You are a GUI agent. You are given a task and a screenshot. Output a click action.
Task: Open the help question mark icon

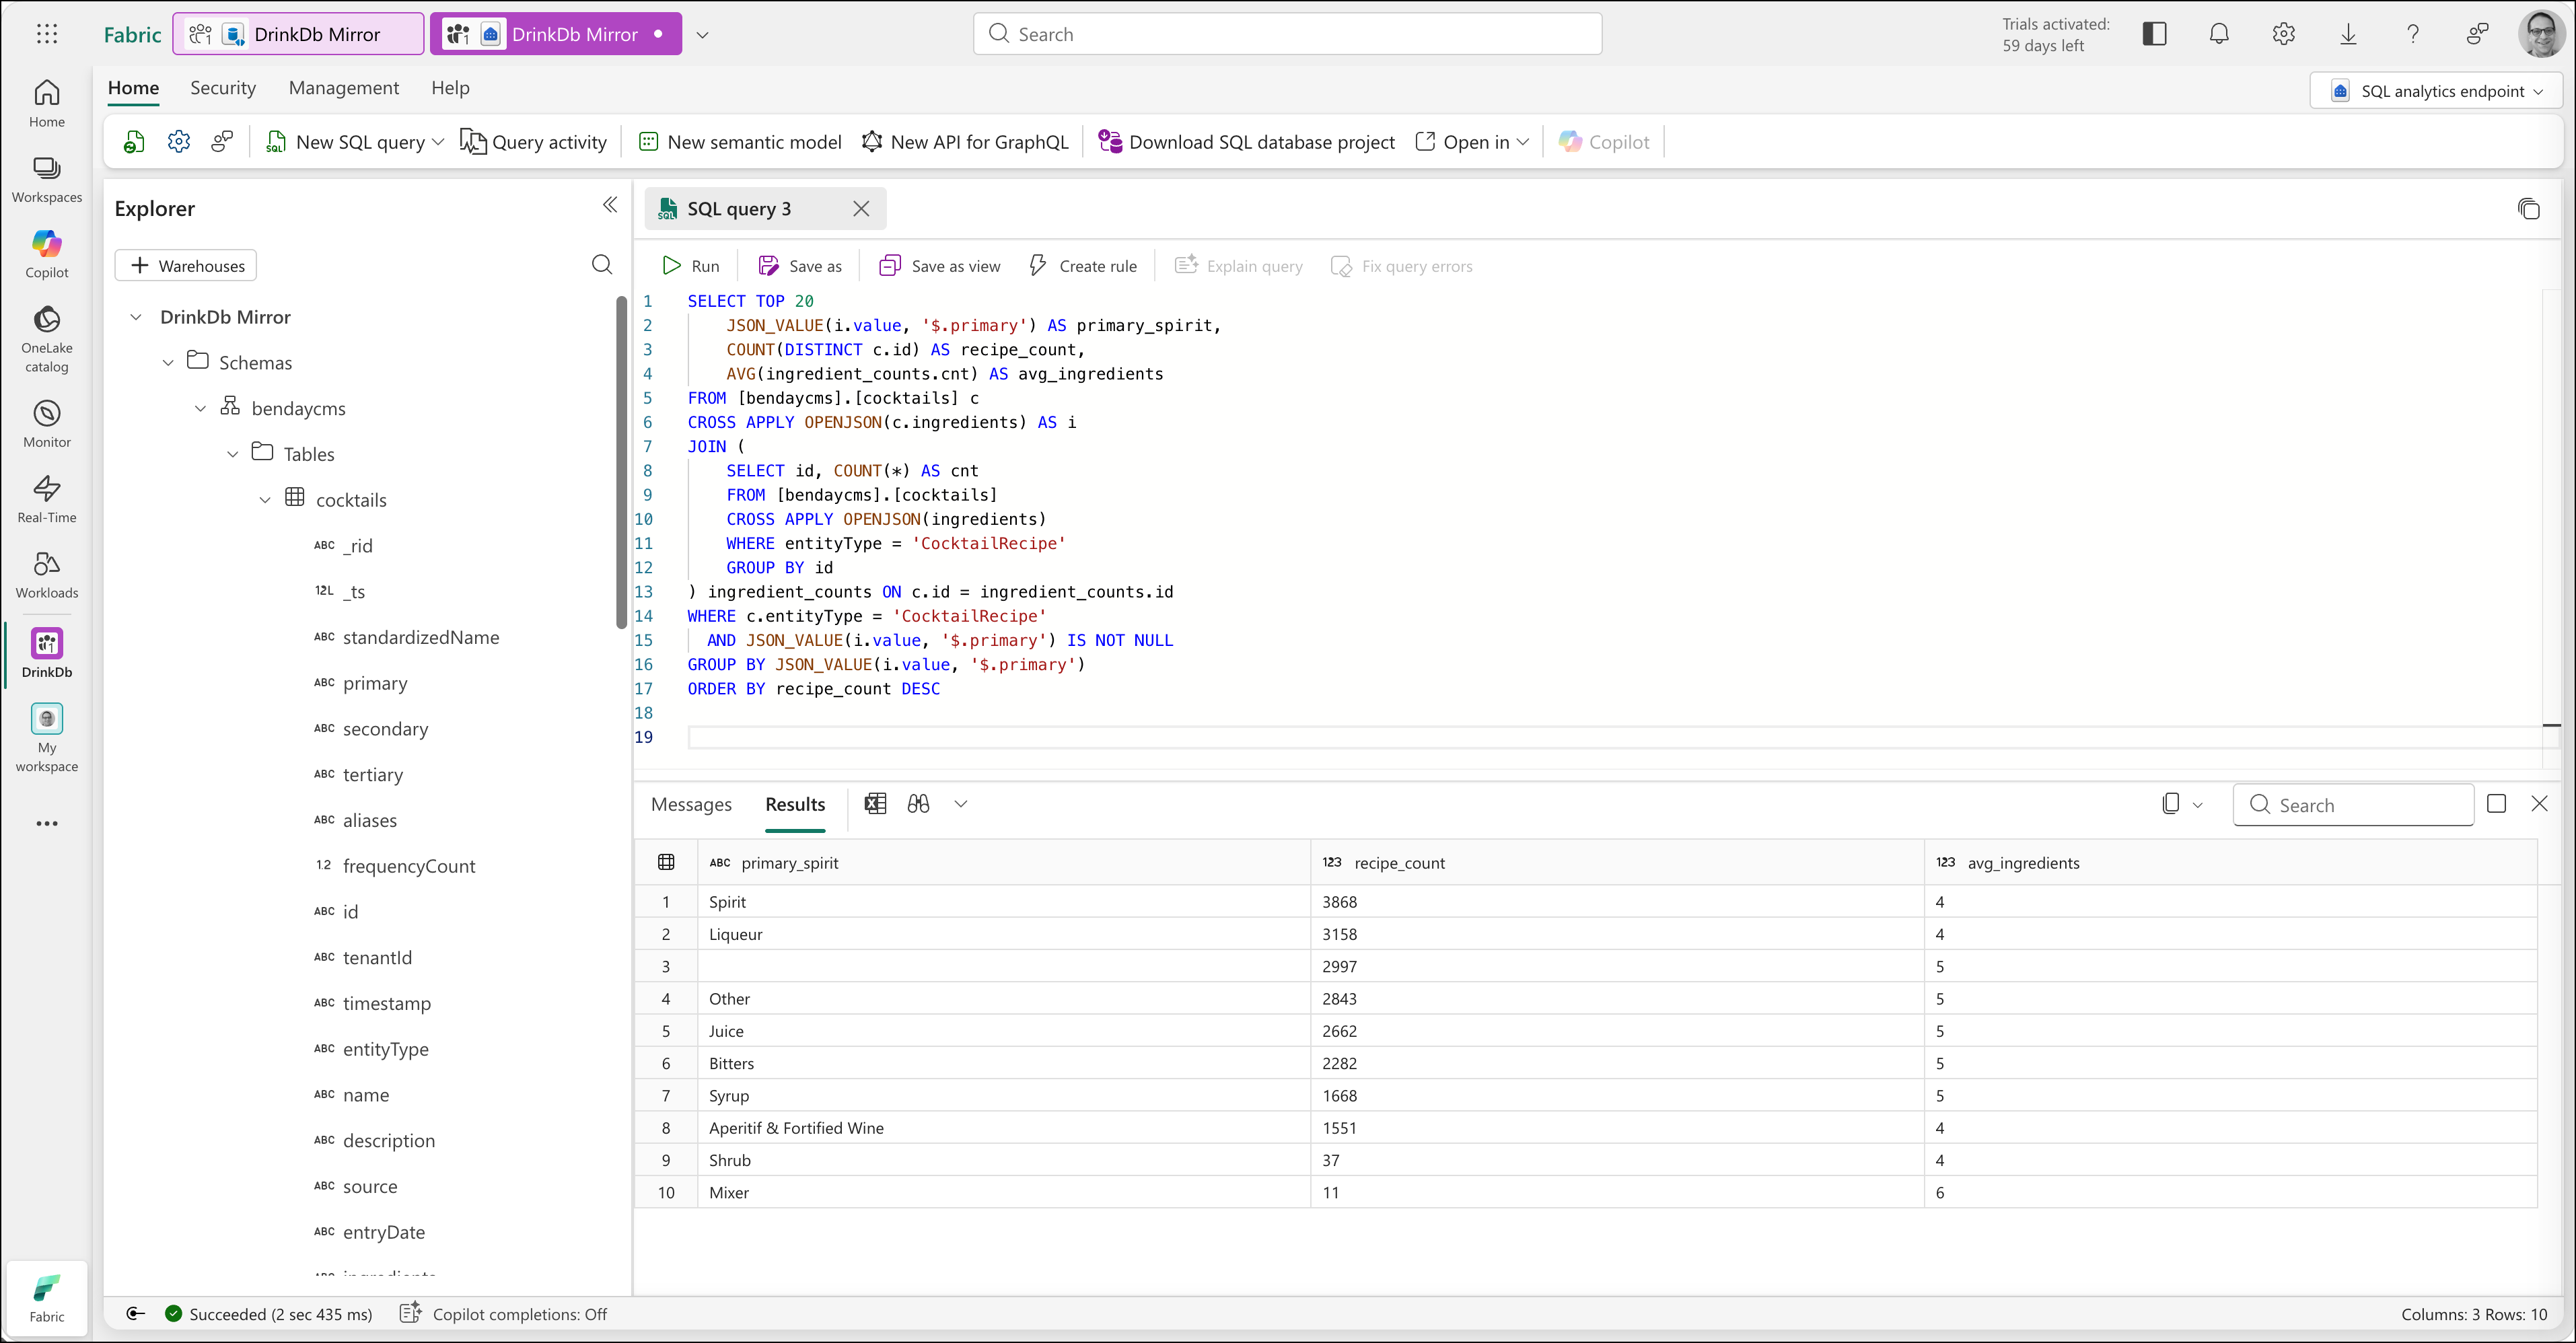(2413, 34)
